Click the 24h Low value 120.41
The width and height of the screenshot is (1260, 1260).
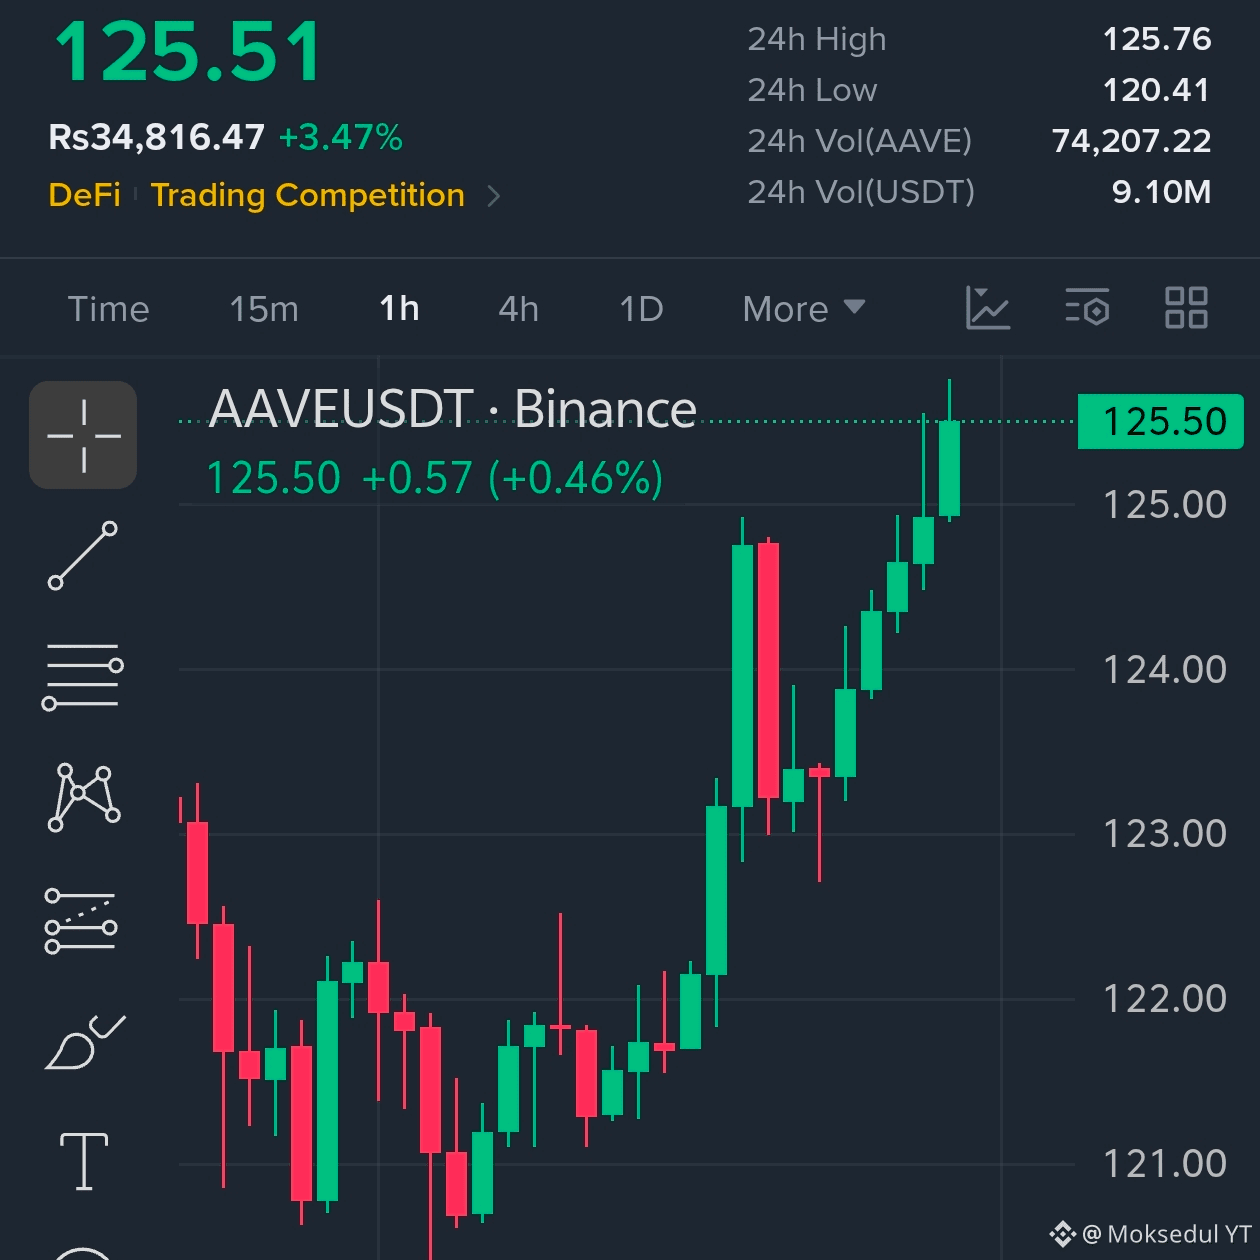tap(1157, 90)
